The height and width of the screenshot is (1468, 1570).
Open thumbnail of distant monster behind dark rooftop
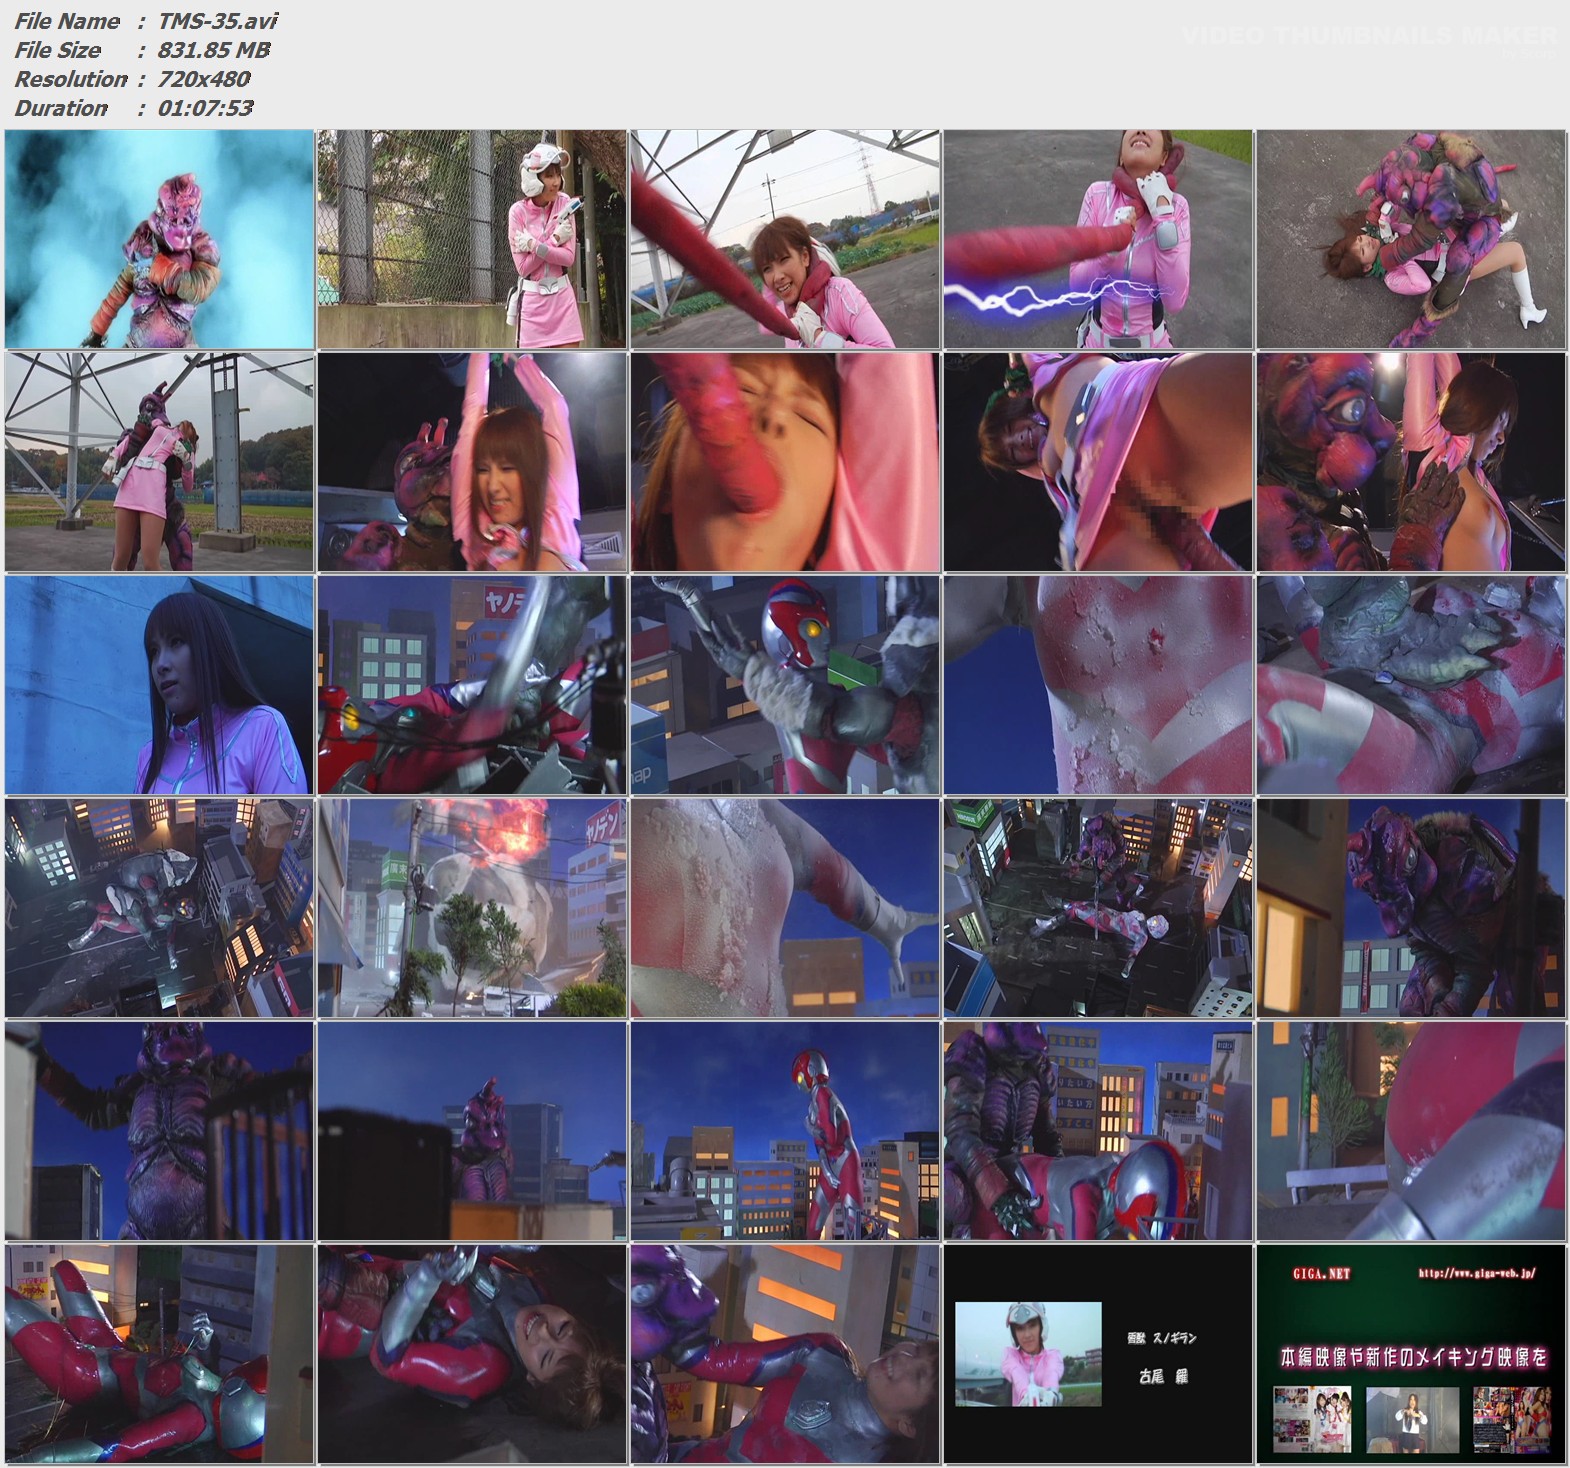472,1131
